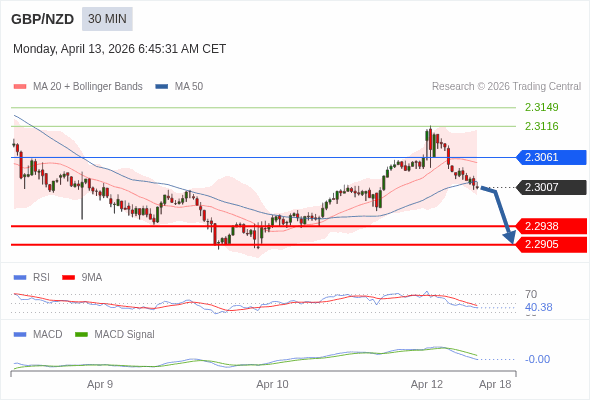Click the MACD Signal legend label
This screenshot has height=400, width=590.
click(125, 335)
